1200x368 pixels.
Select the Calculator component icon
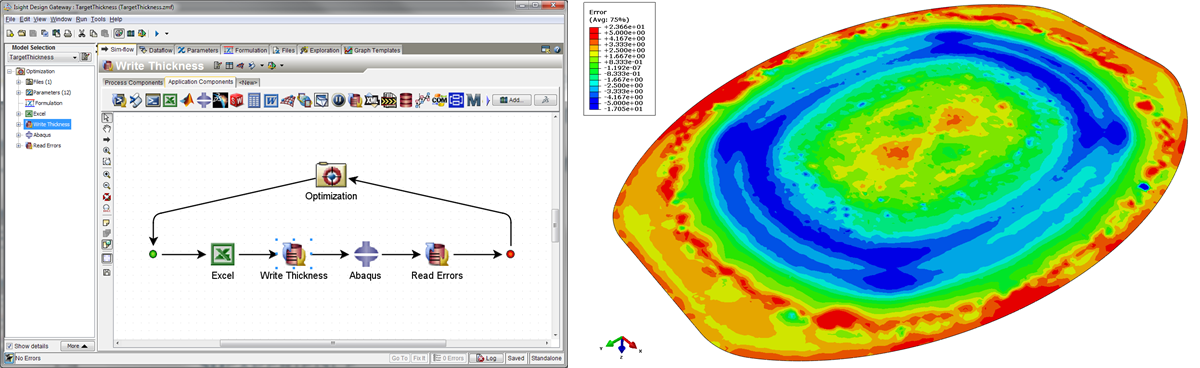point(253,100)
